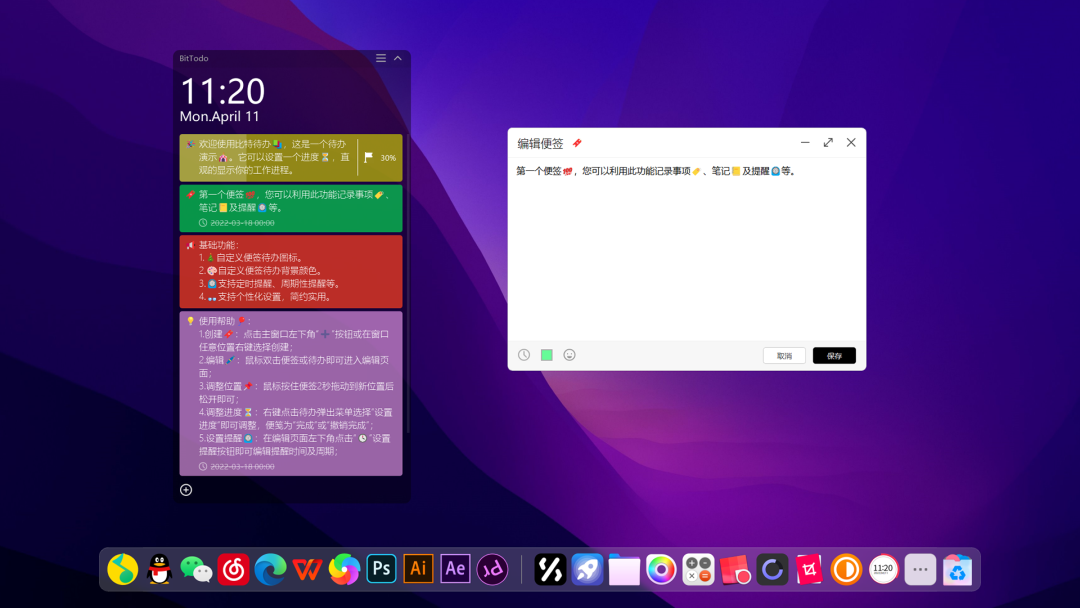Open Adobe Illustrator from the dock
The height and width of the screenshot is (608, 1080).
418,568
